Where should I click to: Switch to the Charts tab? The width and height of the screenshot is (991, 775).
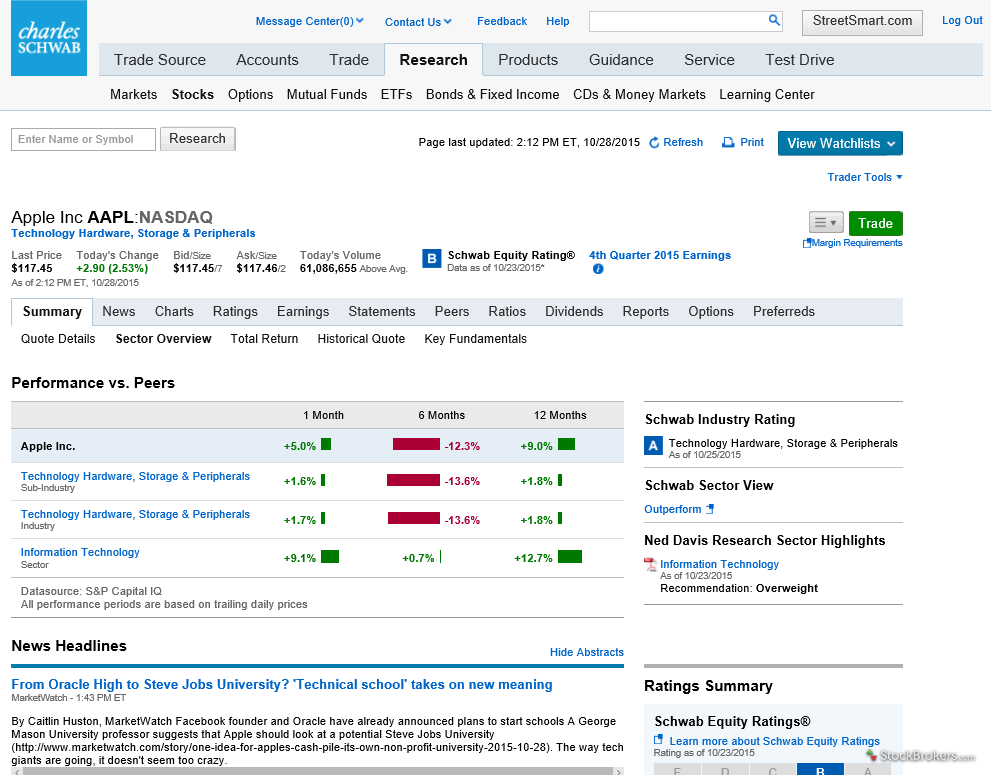click(x=174, y=312)
